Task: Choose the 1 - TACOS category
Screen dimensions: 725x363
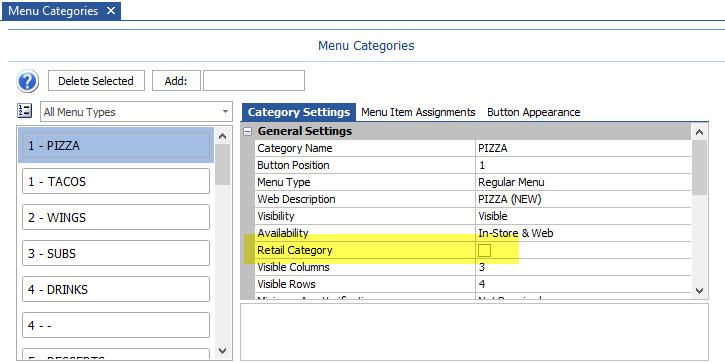Action: [x=116, y=181]
